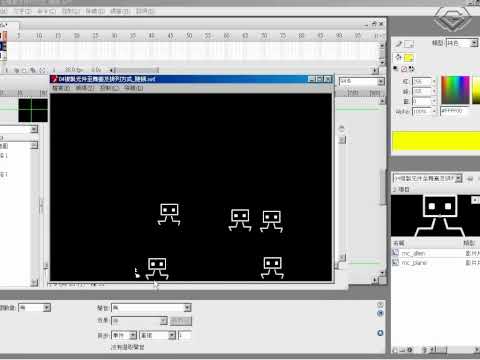Click the hex color value field

point(455,111)
